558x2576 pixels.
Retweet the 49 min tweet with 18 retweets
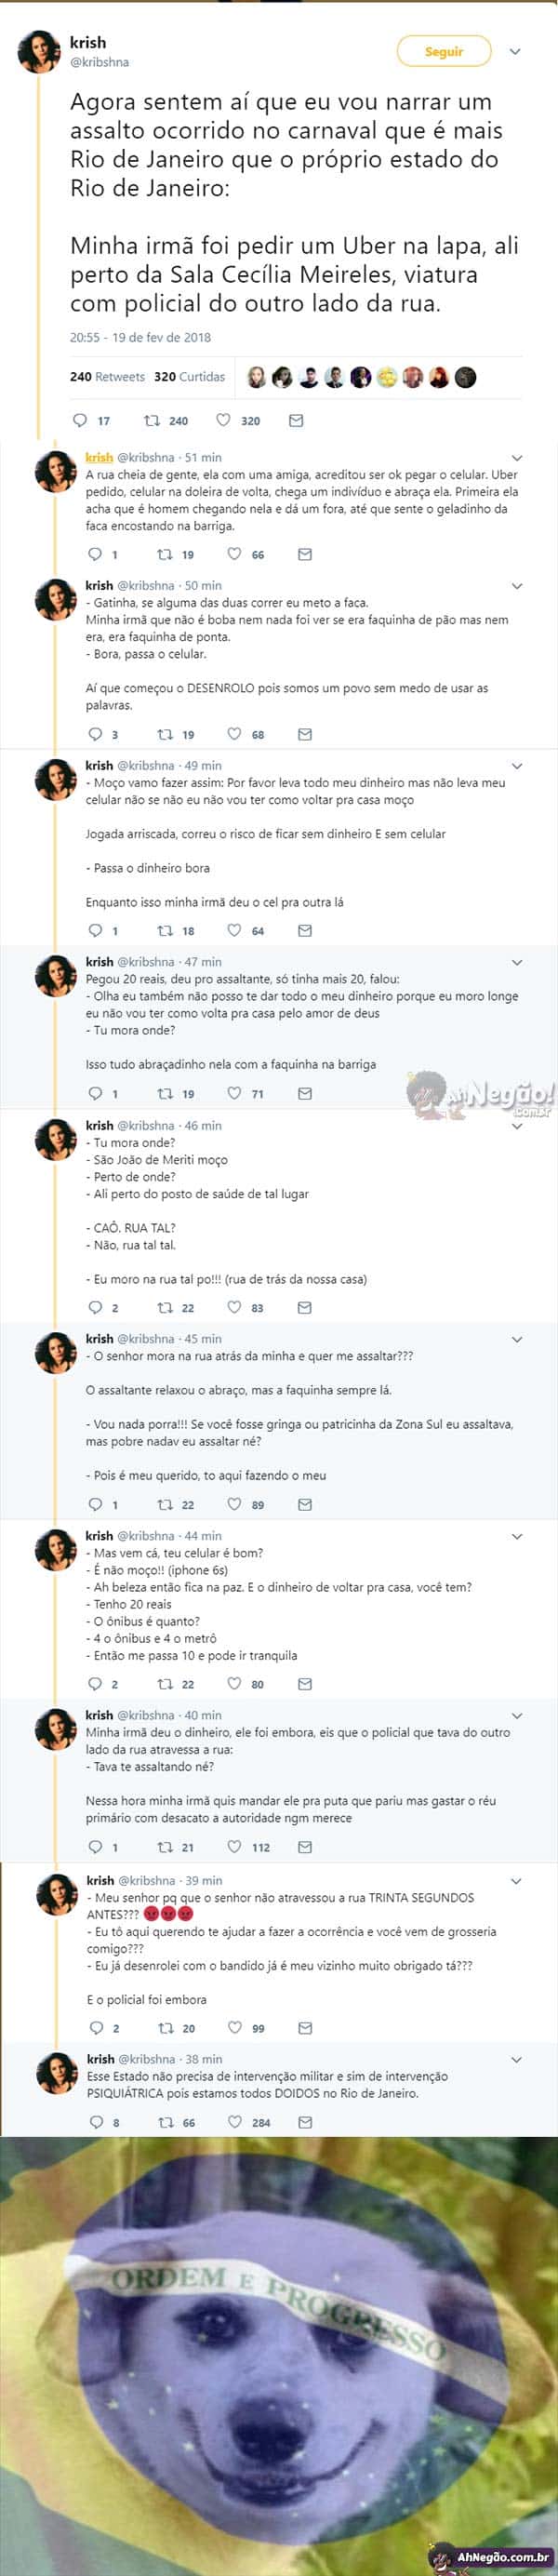(165, 930)
